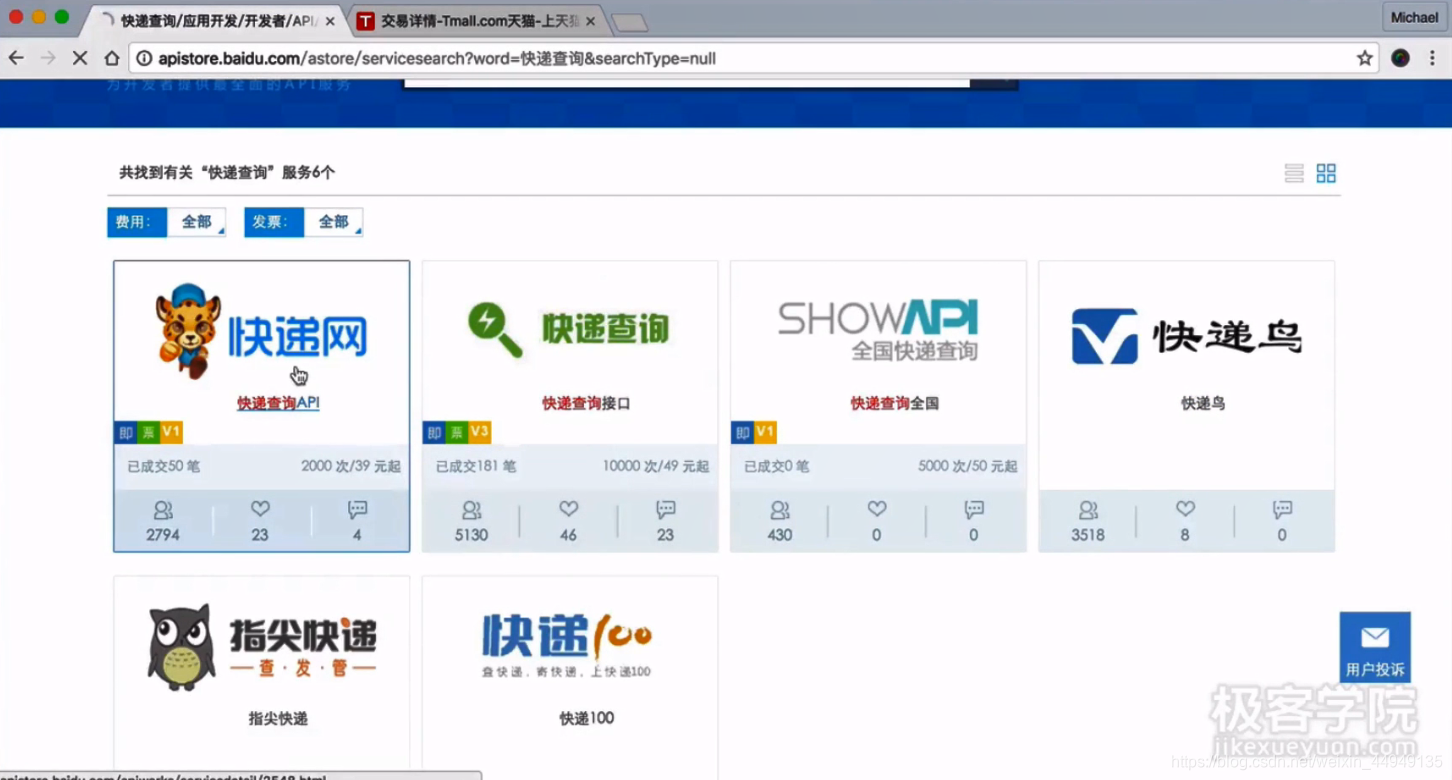Click users icon with 5130 count
Image resolution: width=1452 pixels, height=780 pixels.
(x=471, y=511)
